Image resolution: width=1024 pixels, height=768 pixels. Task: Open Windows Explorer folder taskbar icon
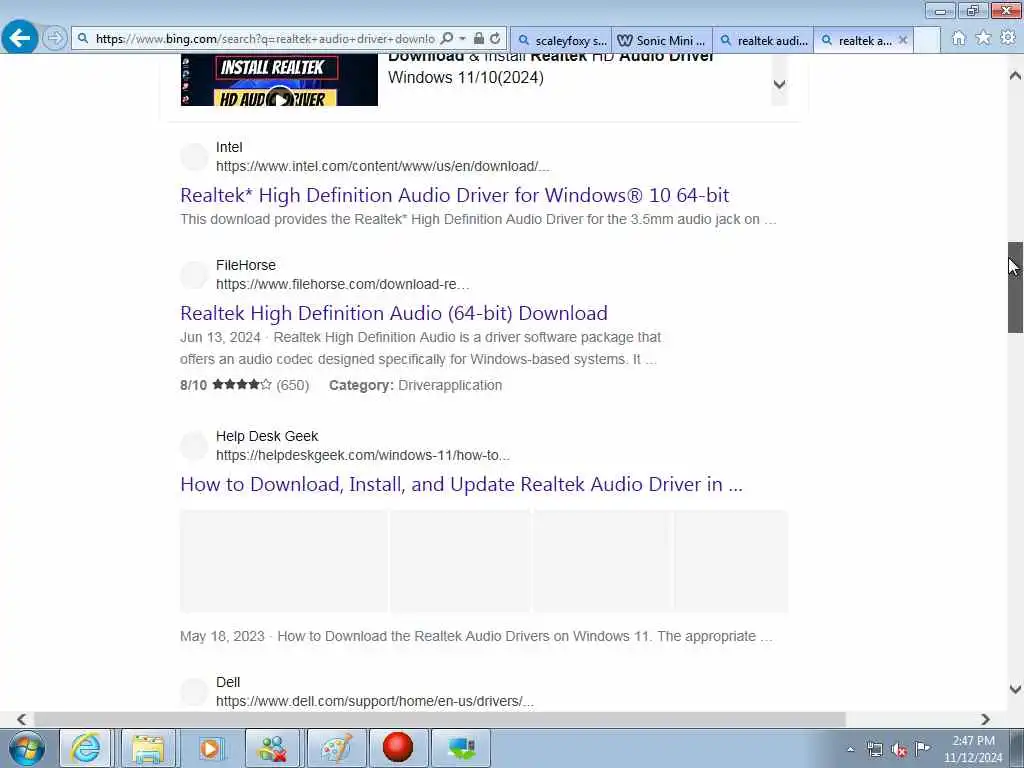148,748
